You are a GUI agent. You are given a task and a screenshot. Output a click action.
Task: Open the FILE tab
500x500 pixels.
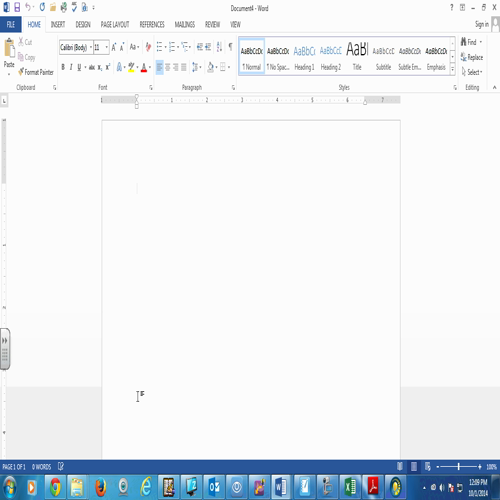(11, 25)
